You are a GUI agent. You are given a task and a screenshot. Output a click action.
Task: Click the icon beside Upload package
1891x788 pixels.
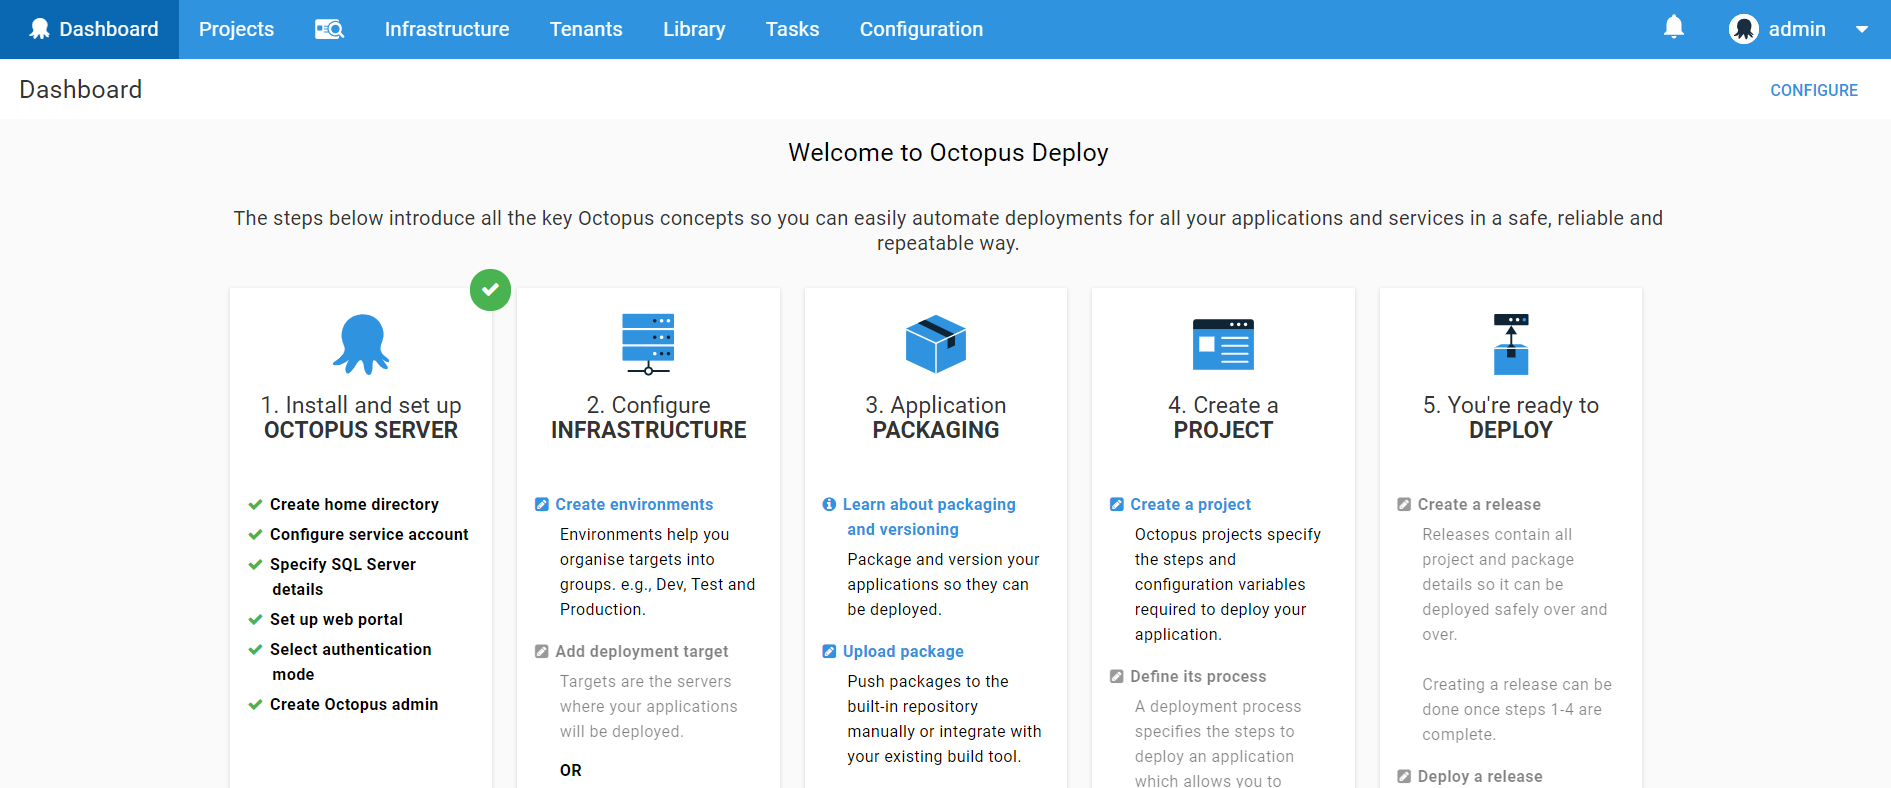pos(829,652)
